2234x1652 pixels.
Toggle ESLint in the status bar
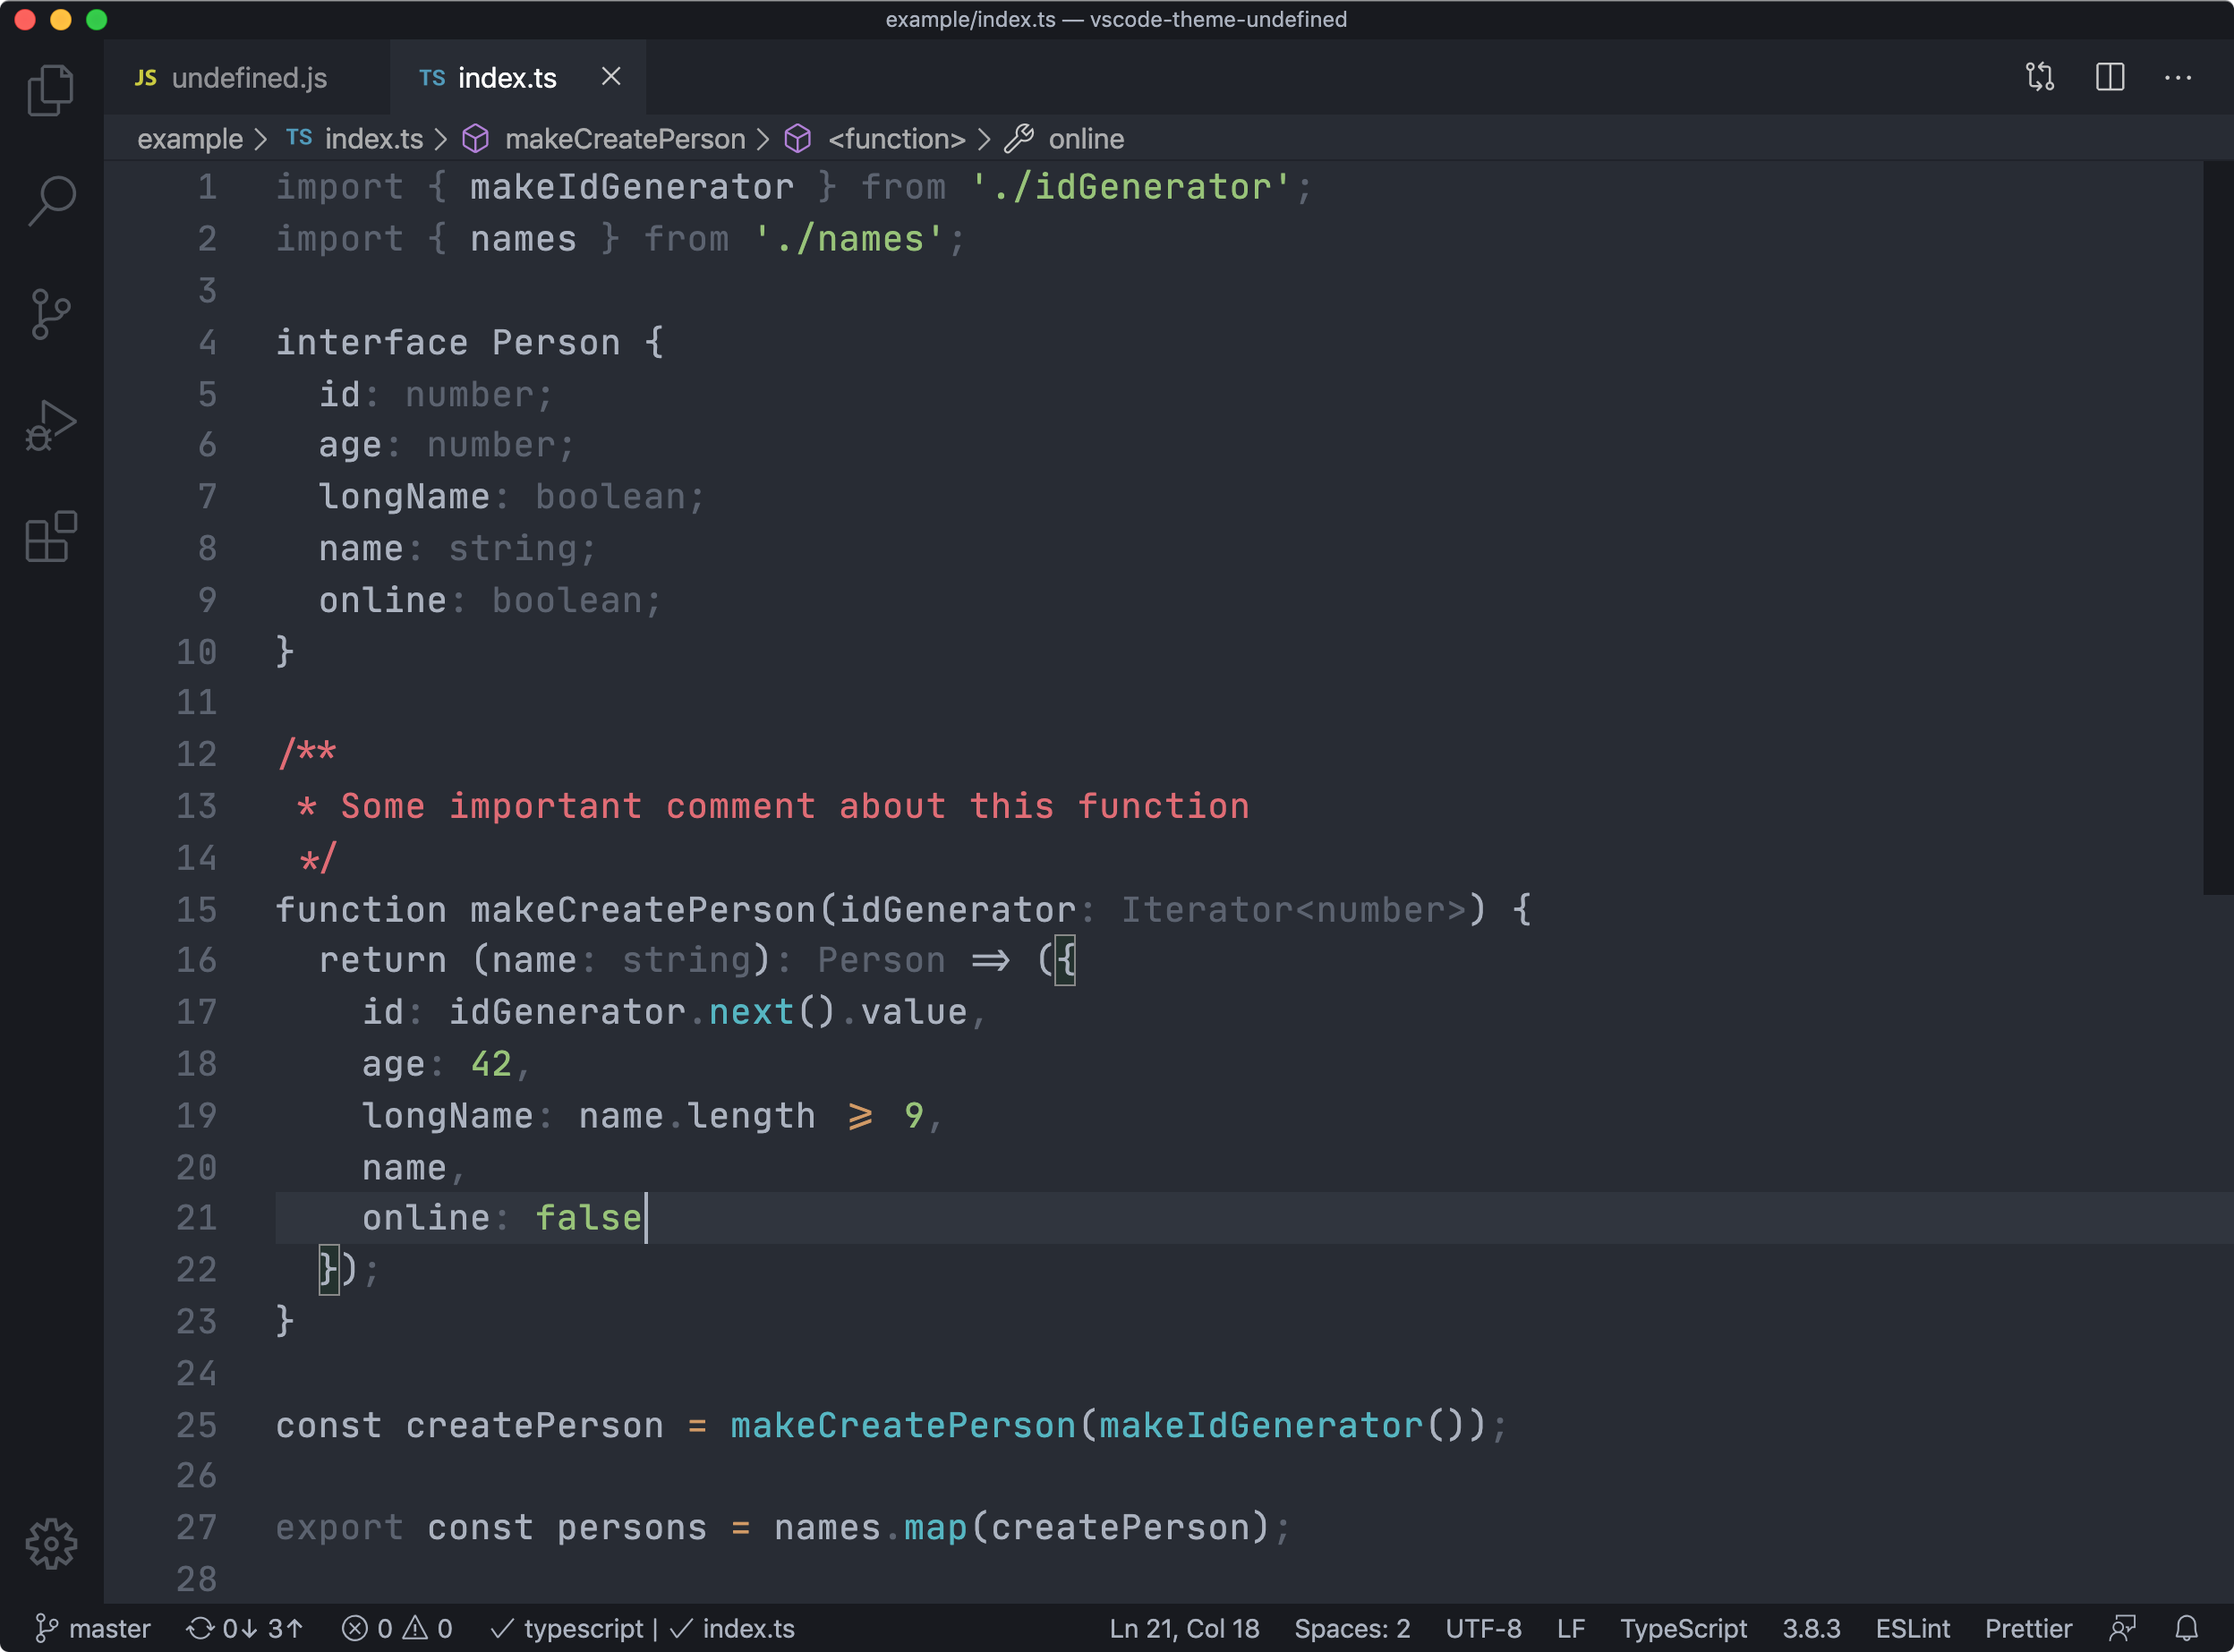(x=1911, y=1628)
